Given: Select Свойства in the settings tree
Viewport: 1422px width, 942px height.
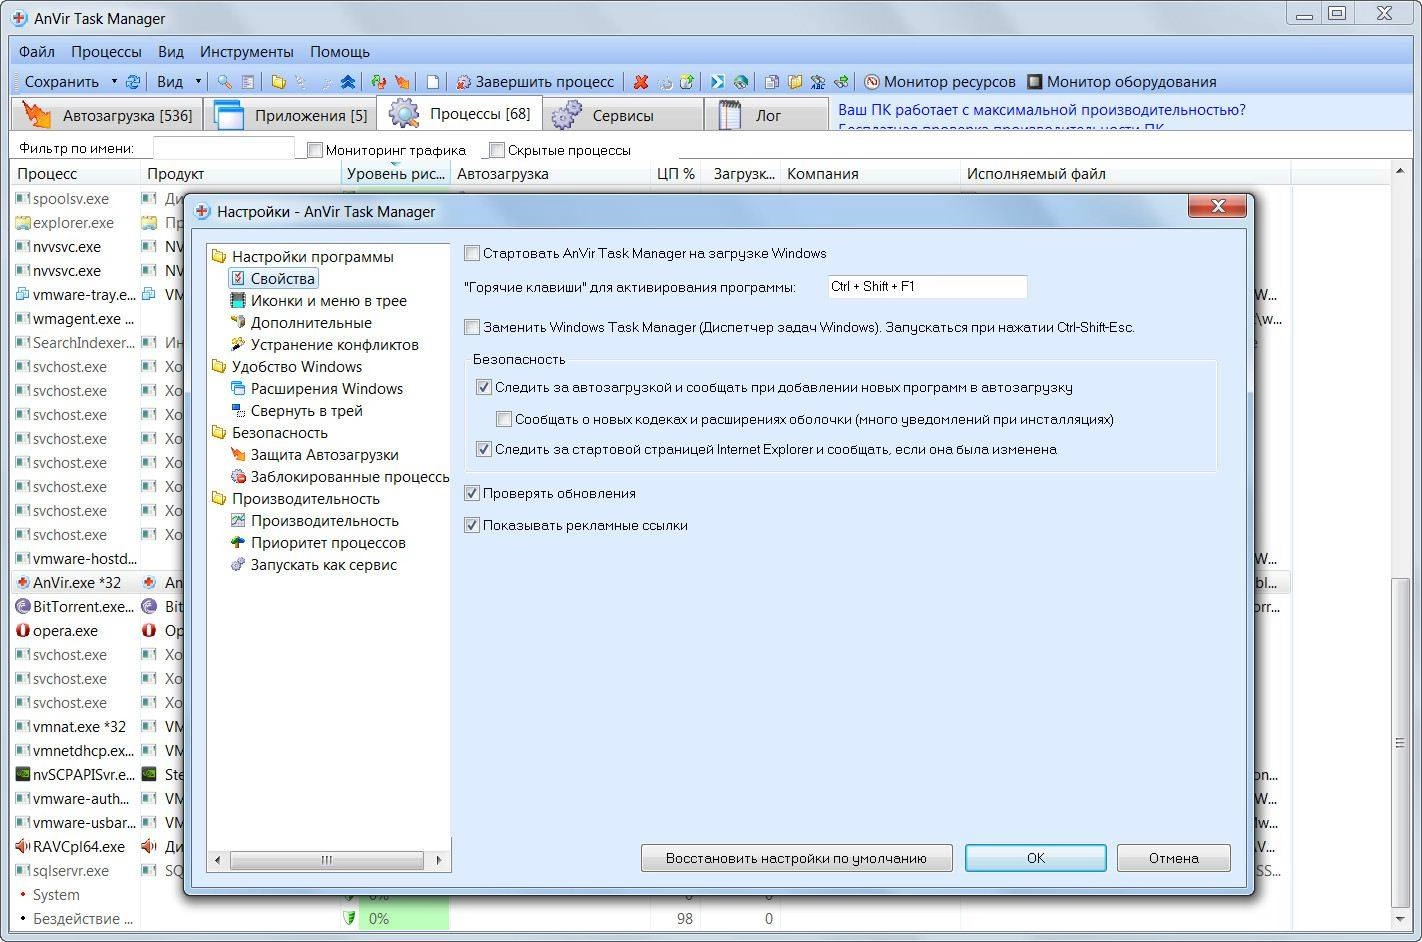Looking at the screenshot, I should click(274, 279).
